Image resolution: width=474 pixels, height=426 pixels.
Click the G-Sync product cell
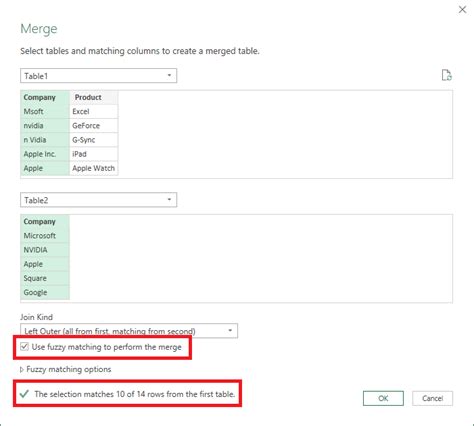[94, 140]
